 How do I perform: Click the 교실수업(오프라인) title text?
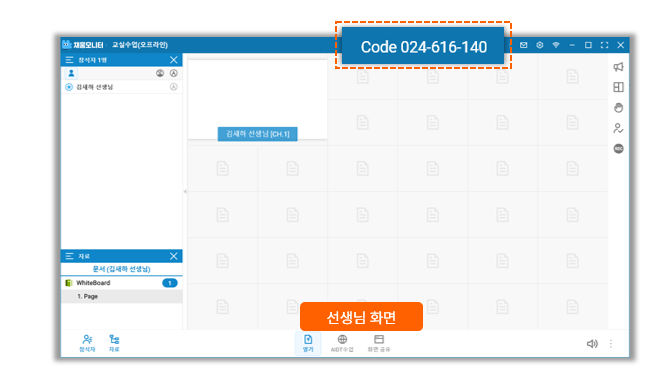(x=140, y=45)
